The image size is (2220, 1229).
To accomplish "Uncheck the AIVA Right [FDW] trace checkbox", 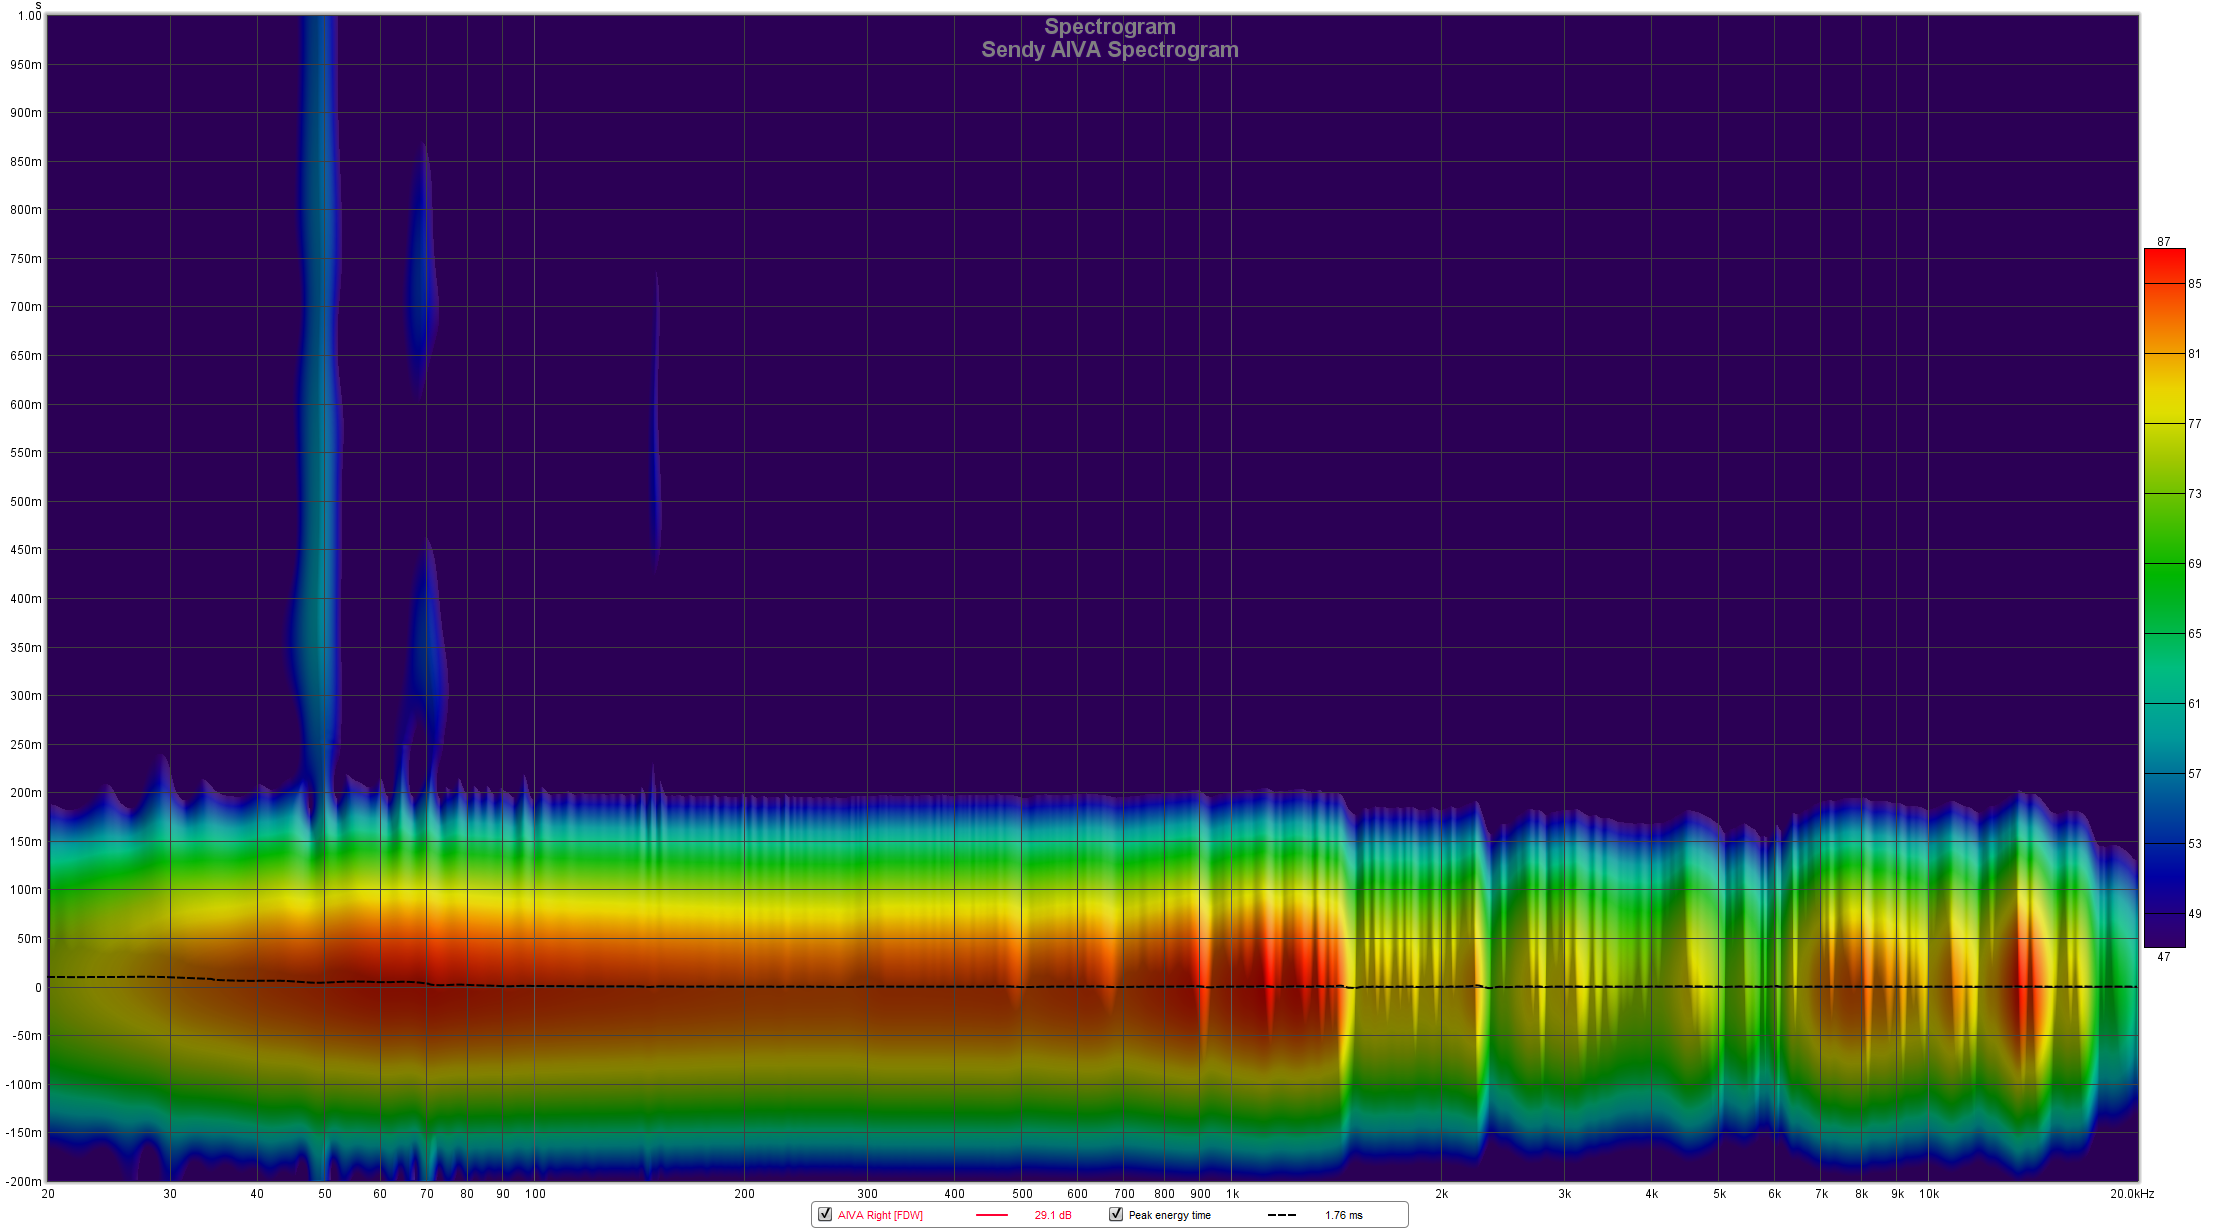I will tap(825, 1214).
